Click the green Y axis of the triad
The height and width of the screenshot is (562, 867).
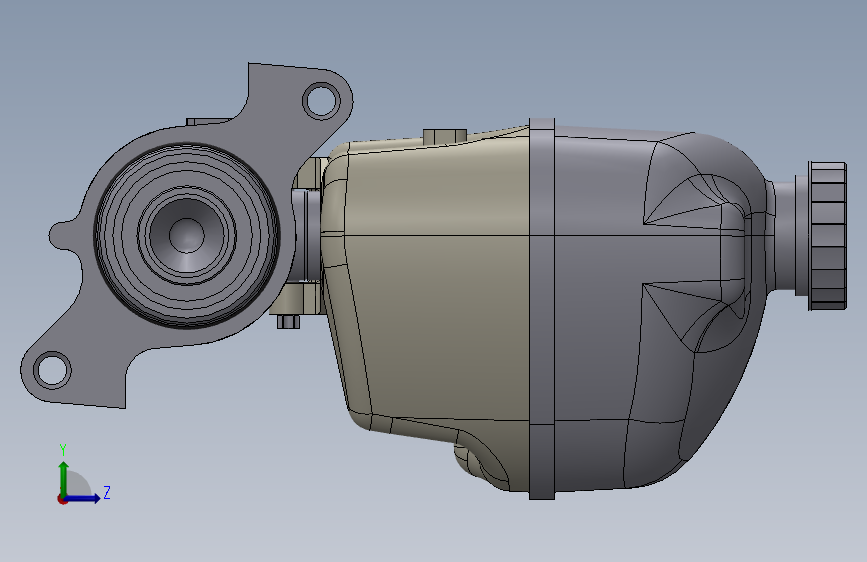64,479
